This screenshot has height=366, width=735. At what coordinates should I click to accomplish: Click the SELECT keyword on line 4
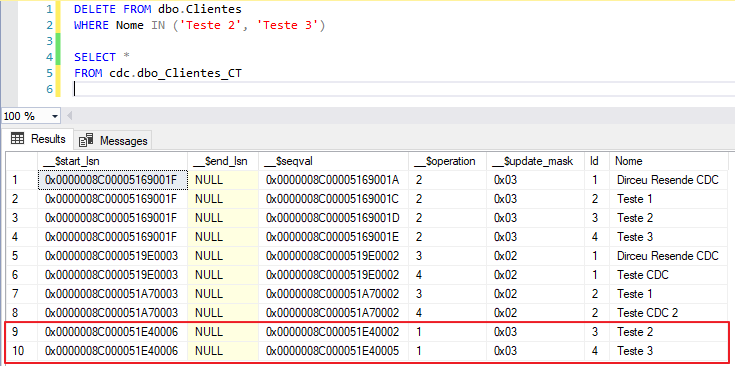pos(95,57)
